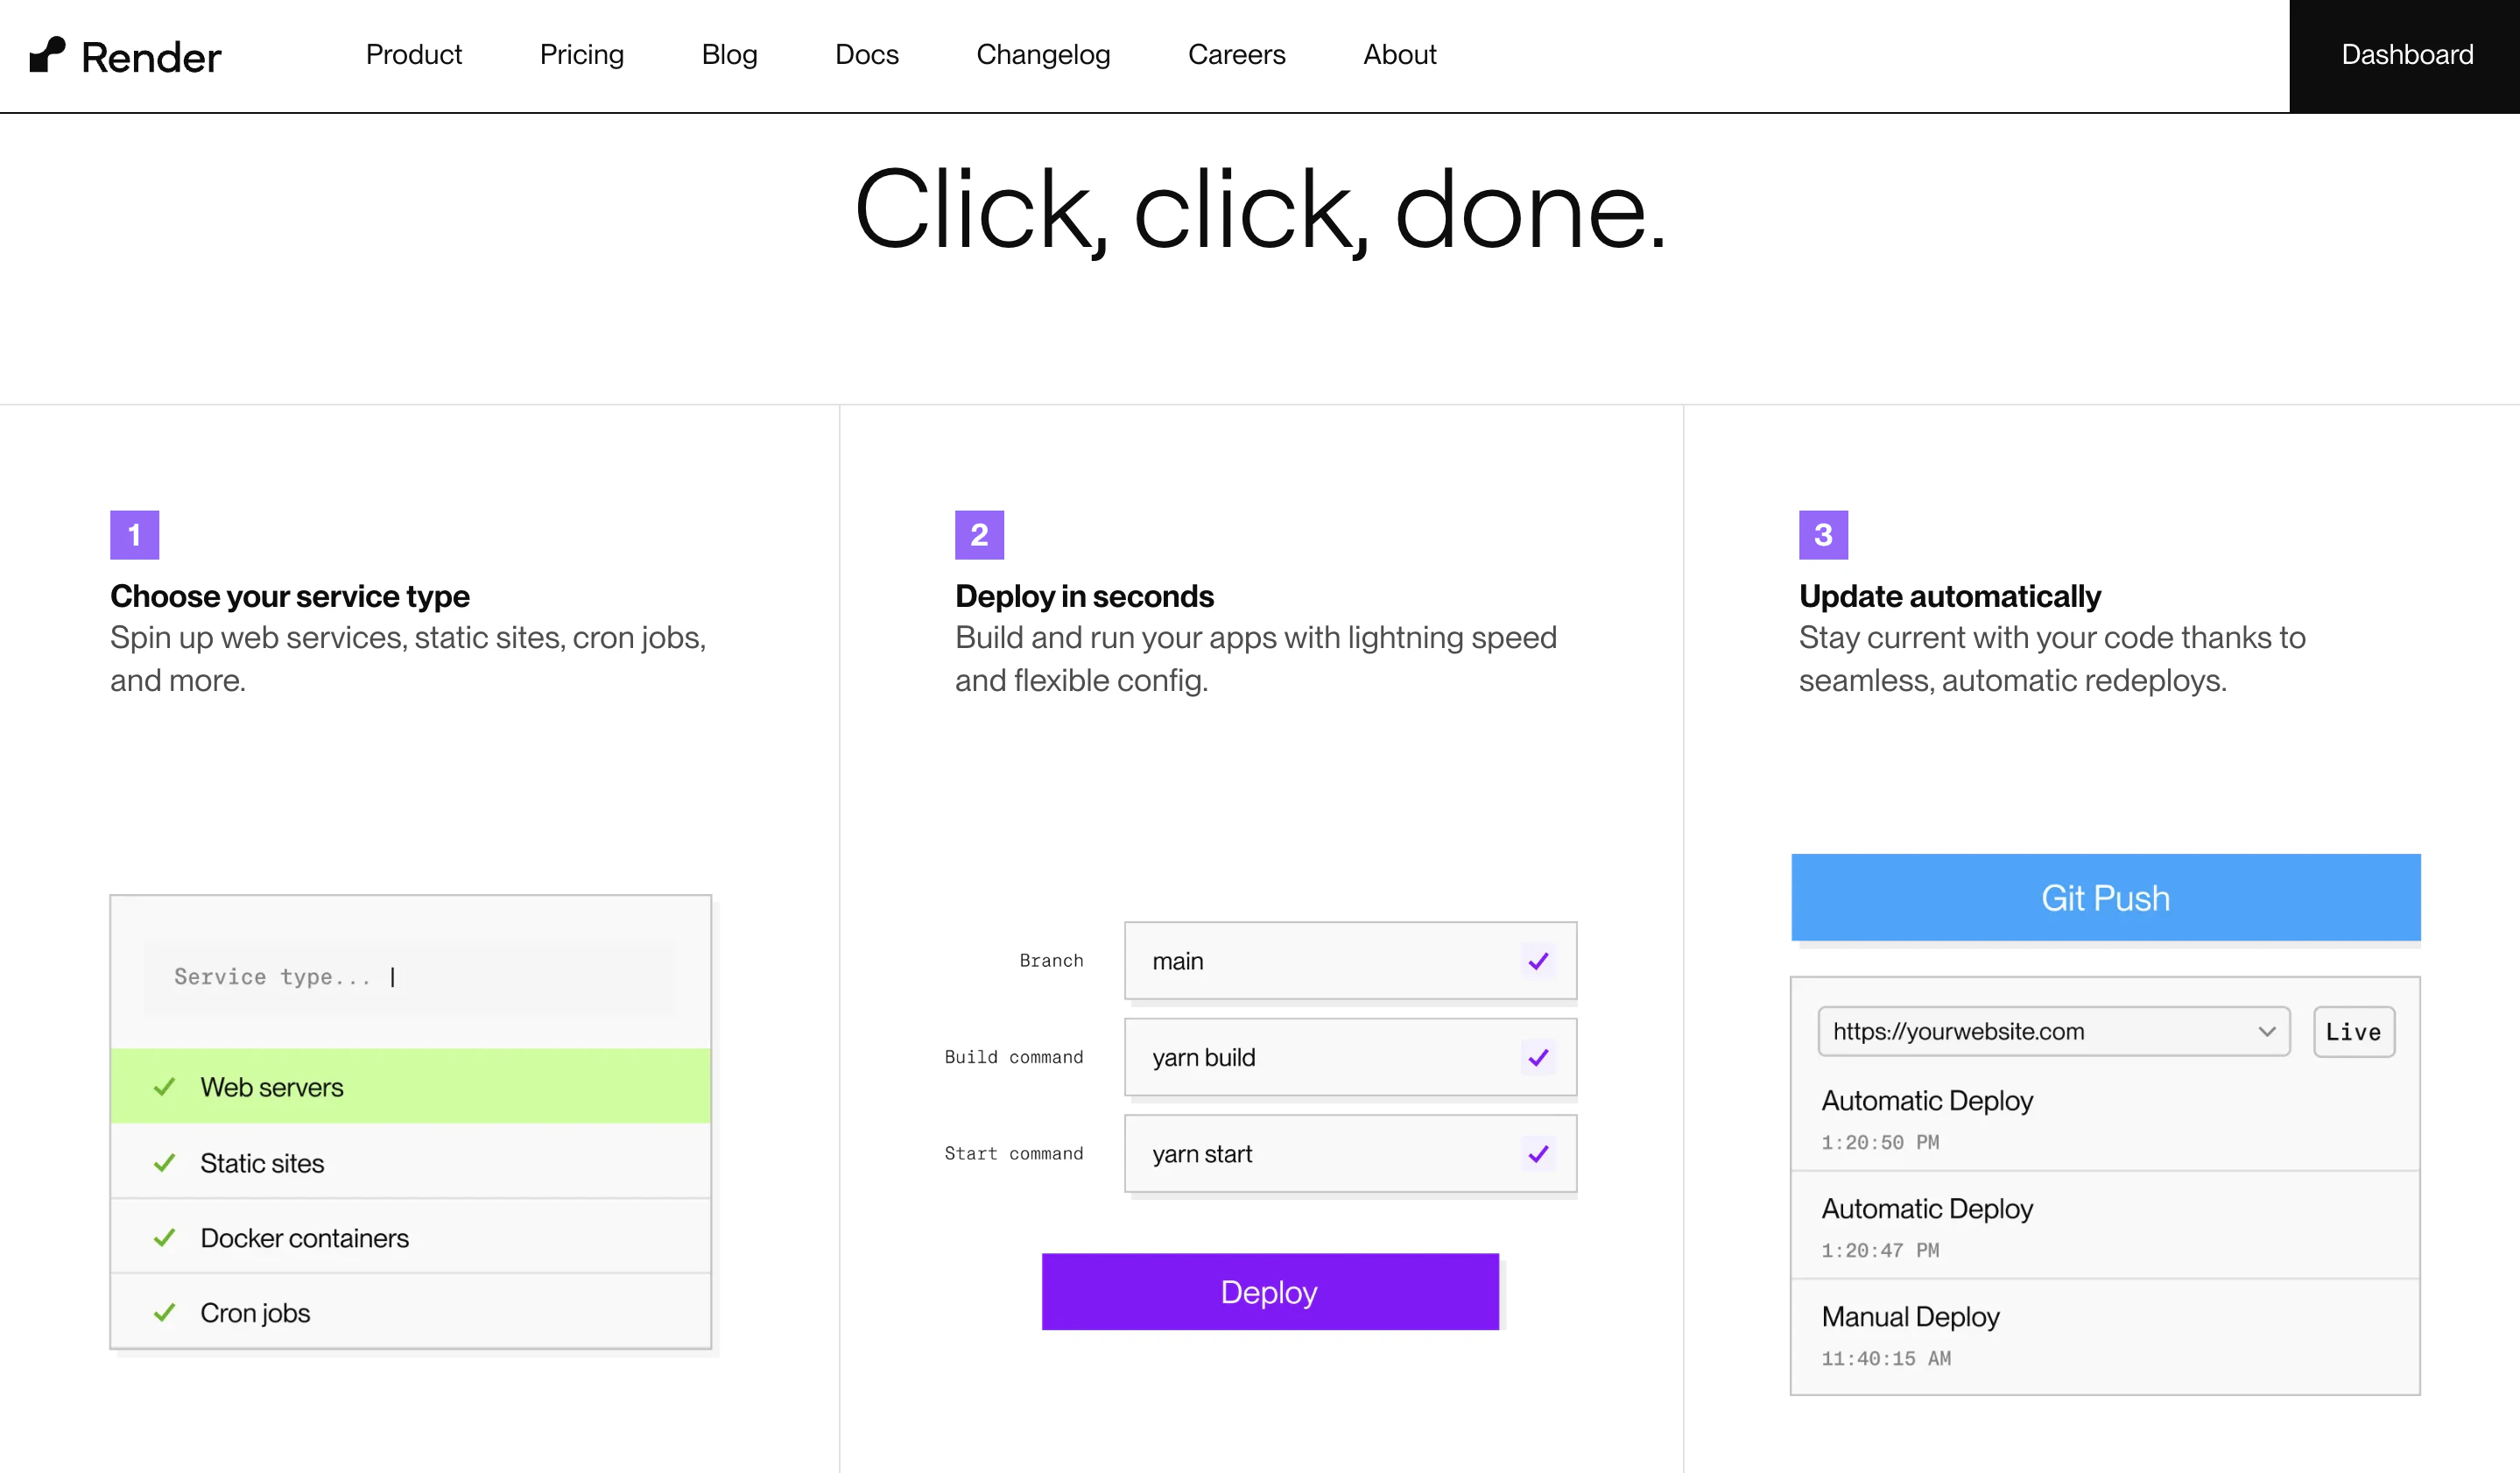2520x1473 pixels.
Task: Toggle the checkmark in the yarn build field
Action: click(1538, 1057)
